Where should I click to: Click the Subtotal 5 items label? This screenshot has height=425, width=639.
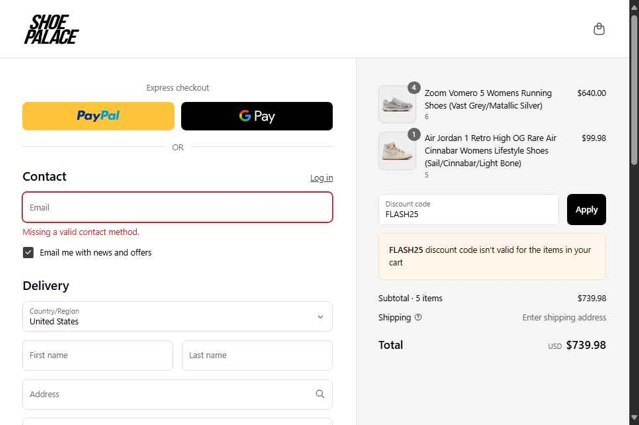click(410, 298)
